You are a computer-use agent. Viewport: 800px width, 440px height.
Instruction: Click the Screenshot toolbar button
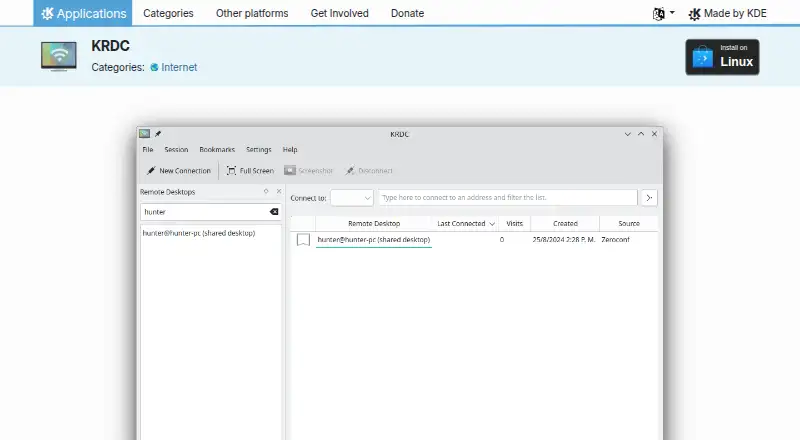coord(309,170)
